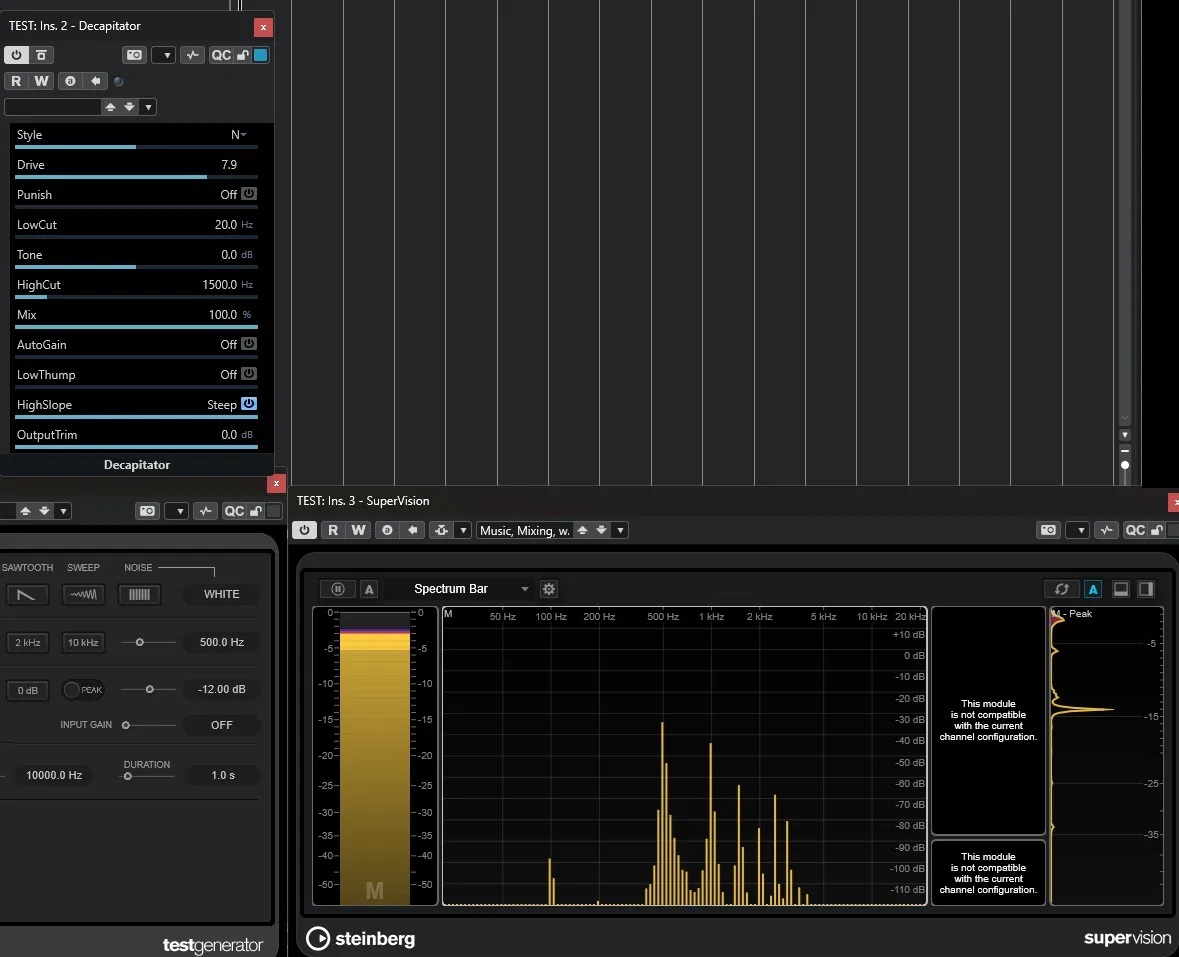
Task: Adjust the Mix slider at 100.0 %
Action: [x=136, y=327]
